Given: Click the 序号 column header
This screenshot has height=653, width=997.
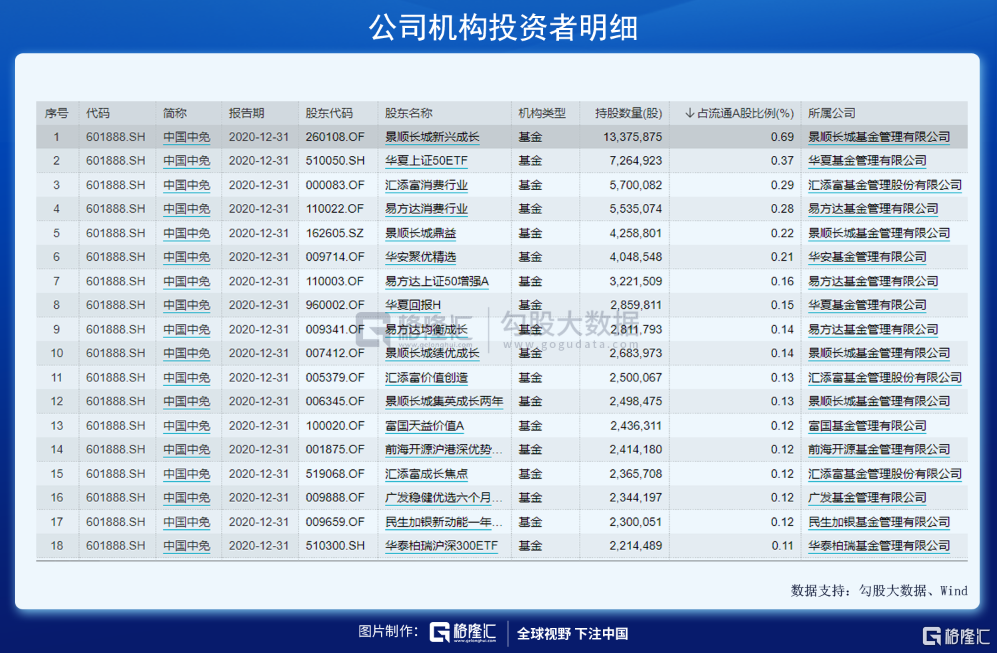Looking at the screenshot, I should [x=57, y=113].
